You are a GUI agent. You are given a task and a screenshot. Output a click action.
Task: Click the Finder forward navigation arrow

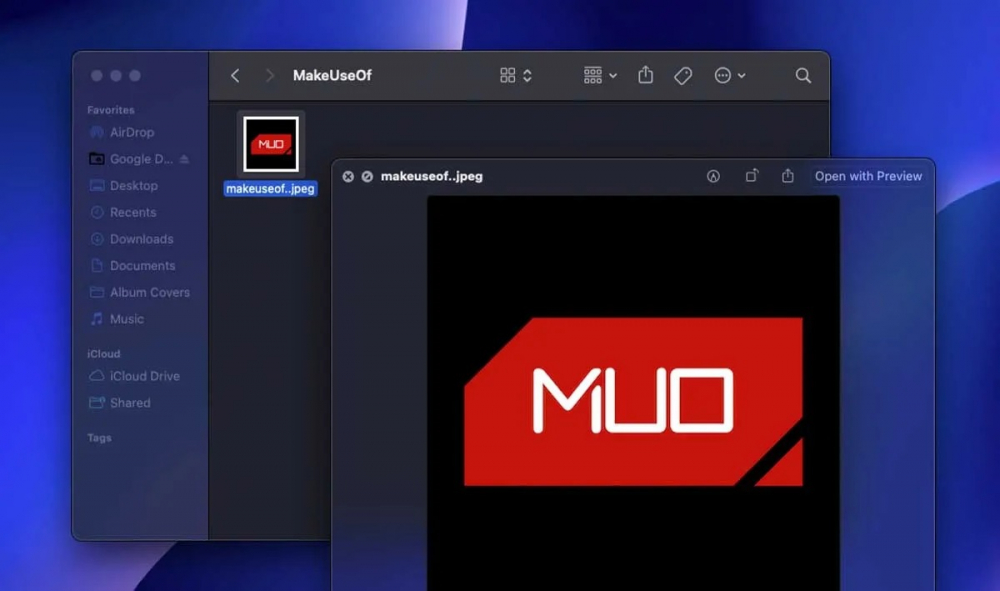(269, 76)
